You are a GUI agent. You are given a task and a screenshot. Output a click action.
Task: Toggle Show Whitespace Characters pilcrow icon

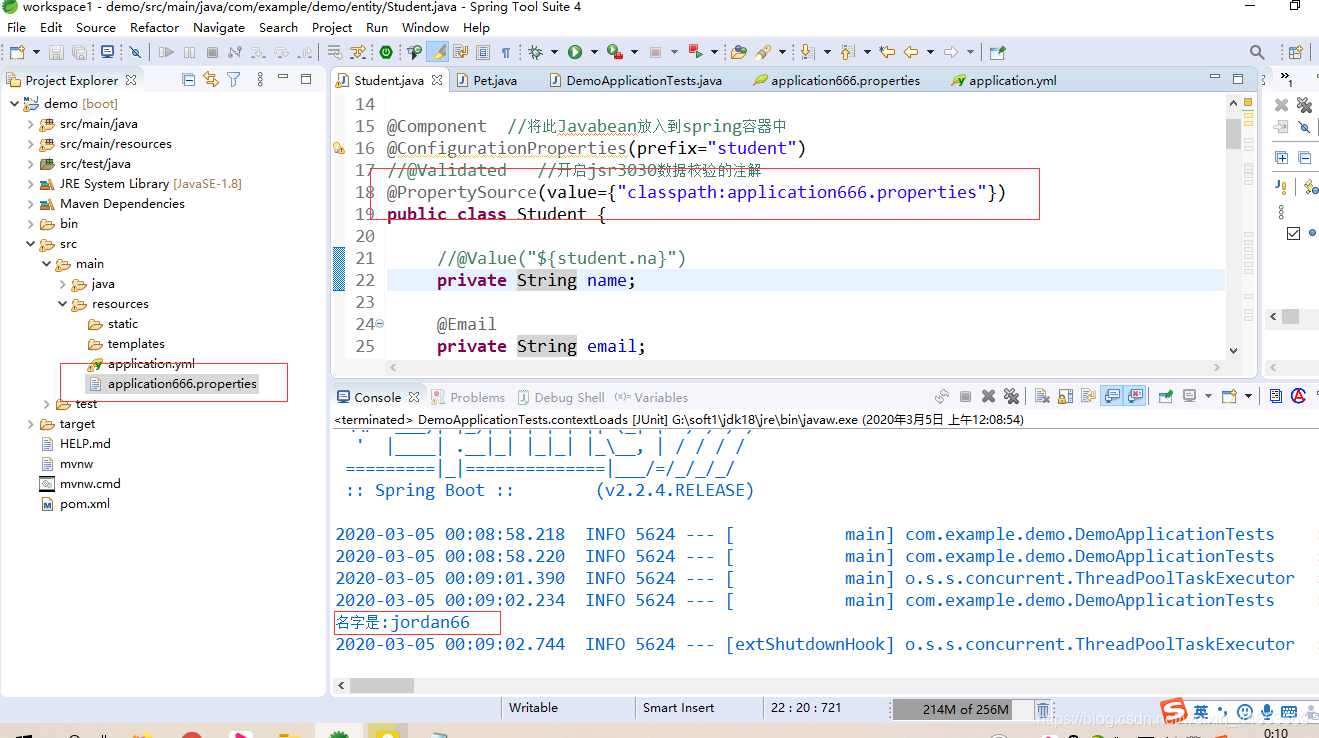505,52
